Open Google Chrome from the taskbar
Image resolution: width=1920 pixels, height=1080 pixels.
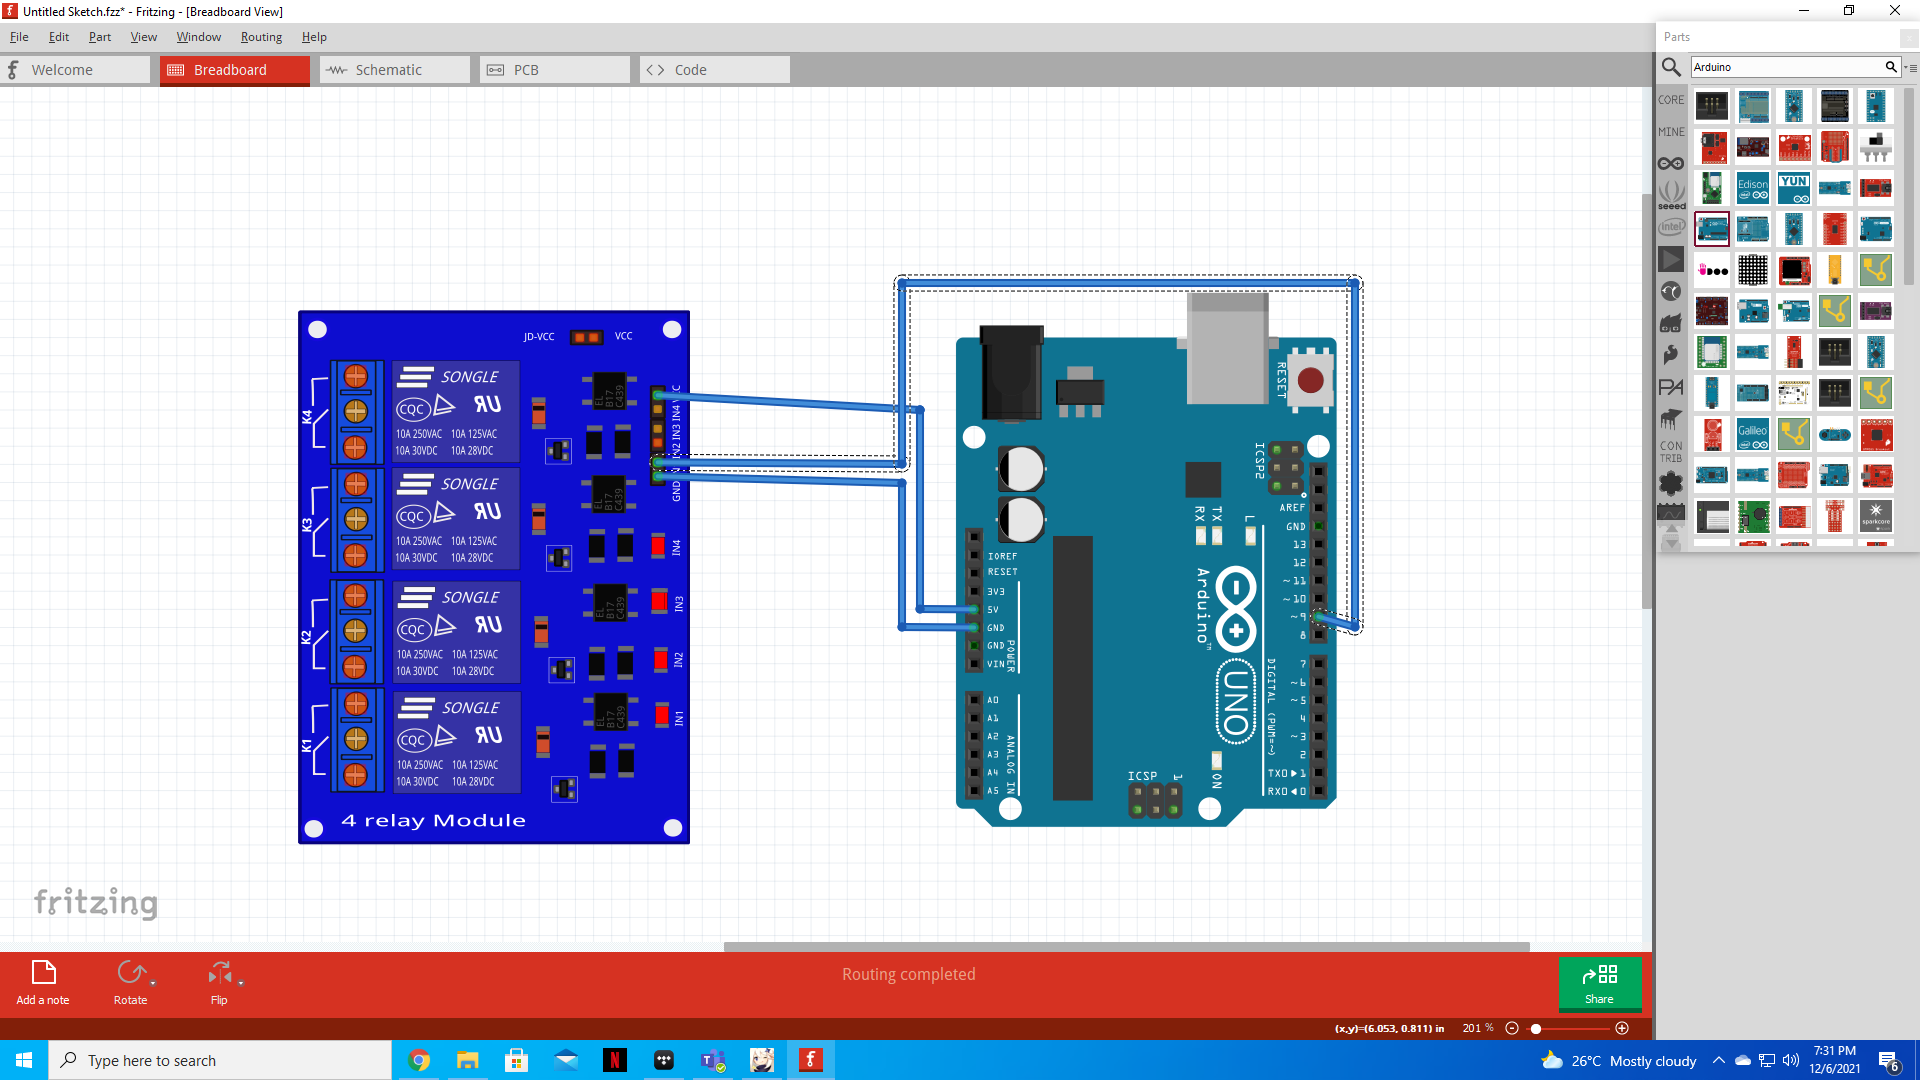(x=419, y=1060)
